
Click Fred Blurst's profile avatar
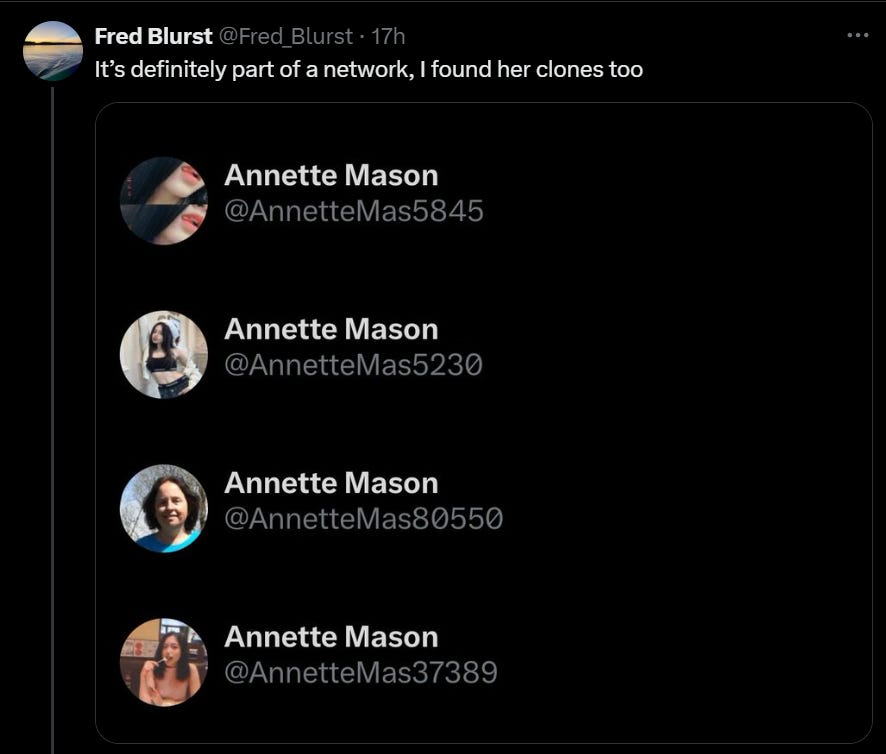click(x=53, y=51)
